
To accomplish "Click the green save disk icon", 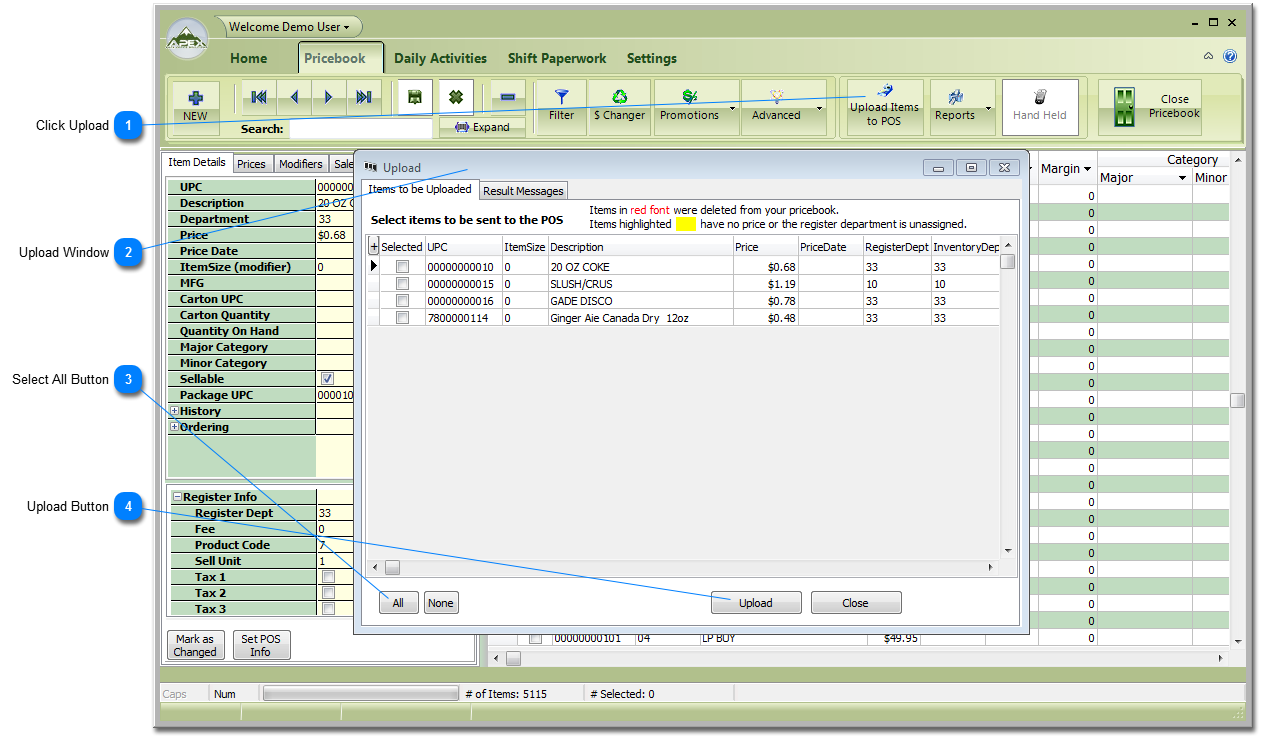I will 414,97.
